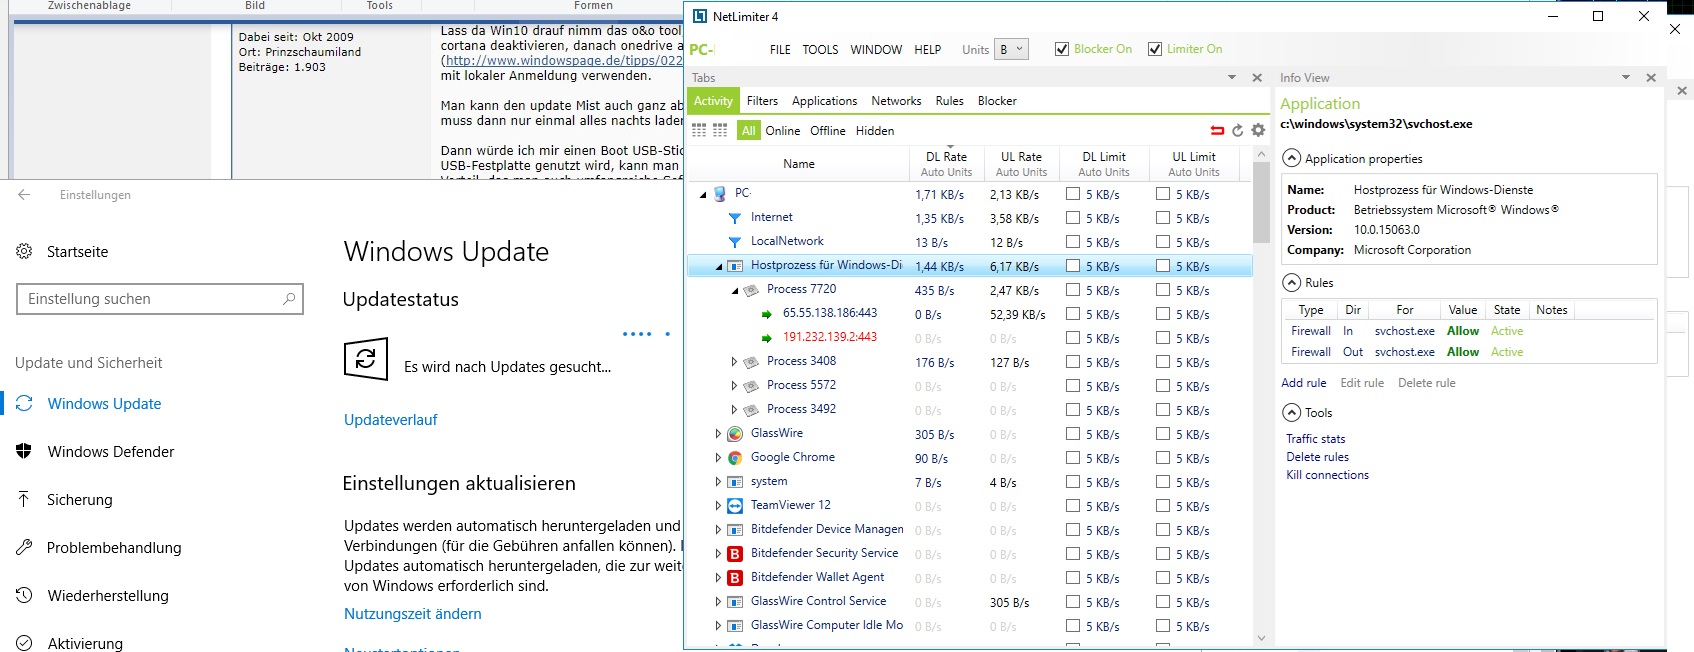
Task: Open the Tabs panel dropdown arrow
Action: pos(1232,78)
